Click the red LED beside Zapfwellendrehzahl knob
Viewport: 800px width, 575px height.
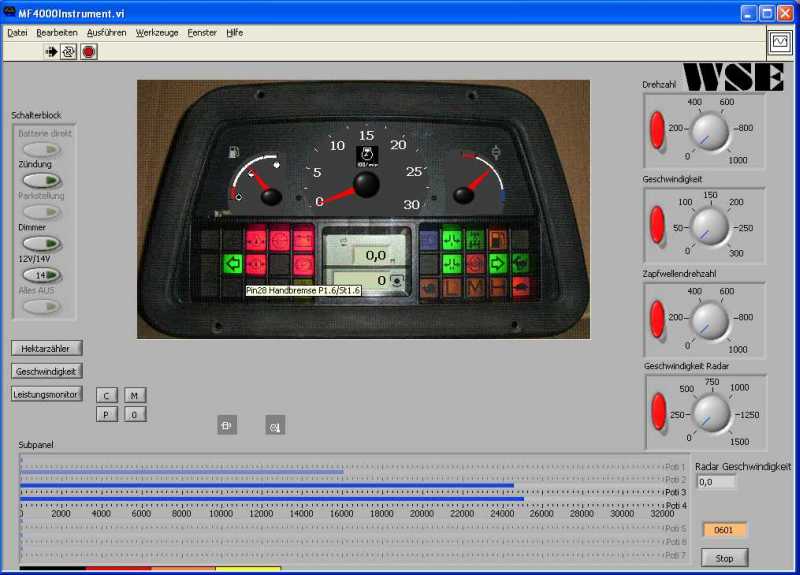657,318
